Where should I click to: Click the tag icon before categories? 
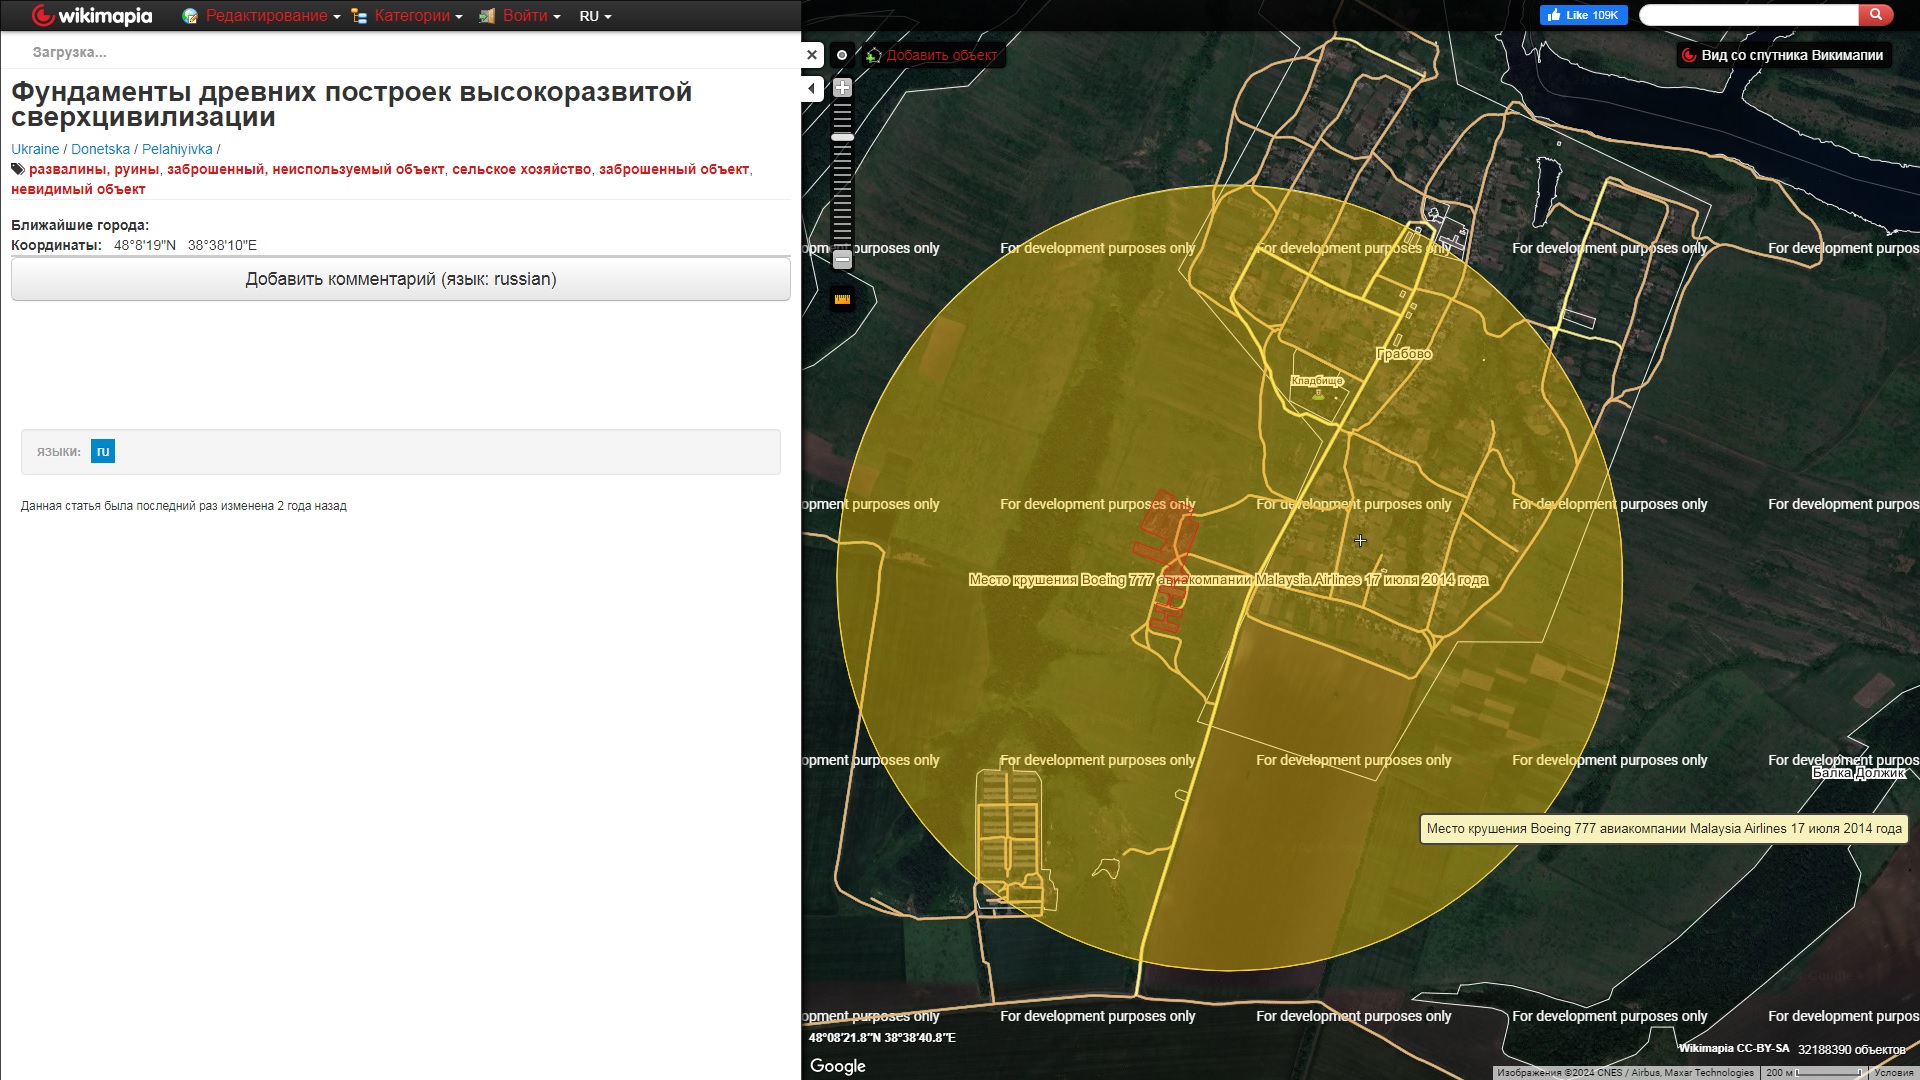click(18, 169)
